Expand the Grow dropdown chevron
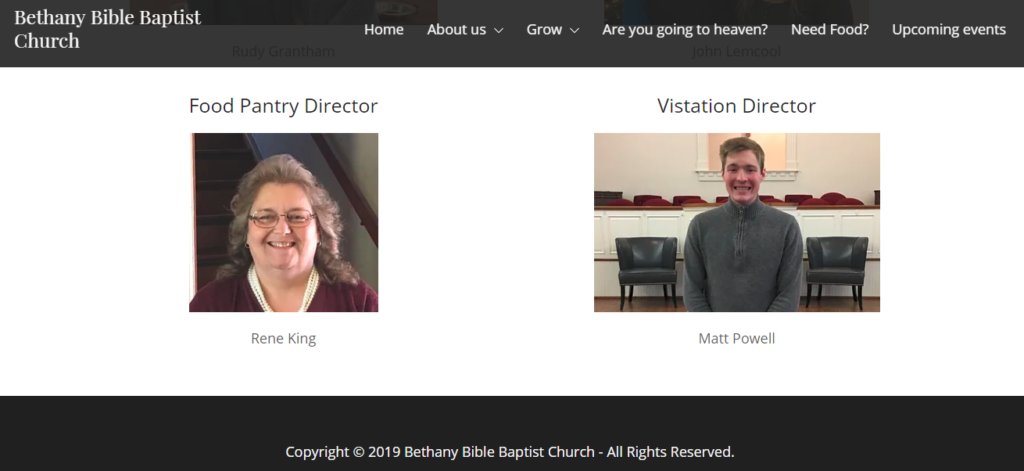The image size is (1024, 471). pos(574,30)
